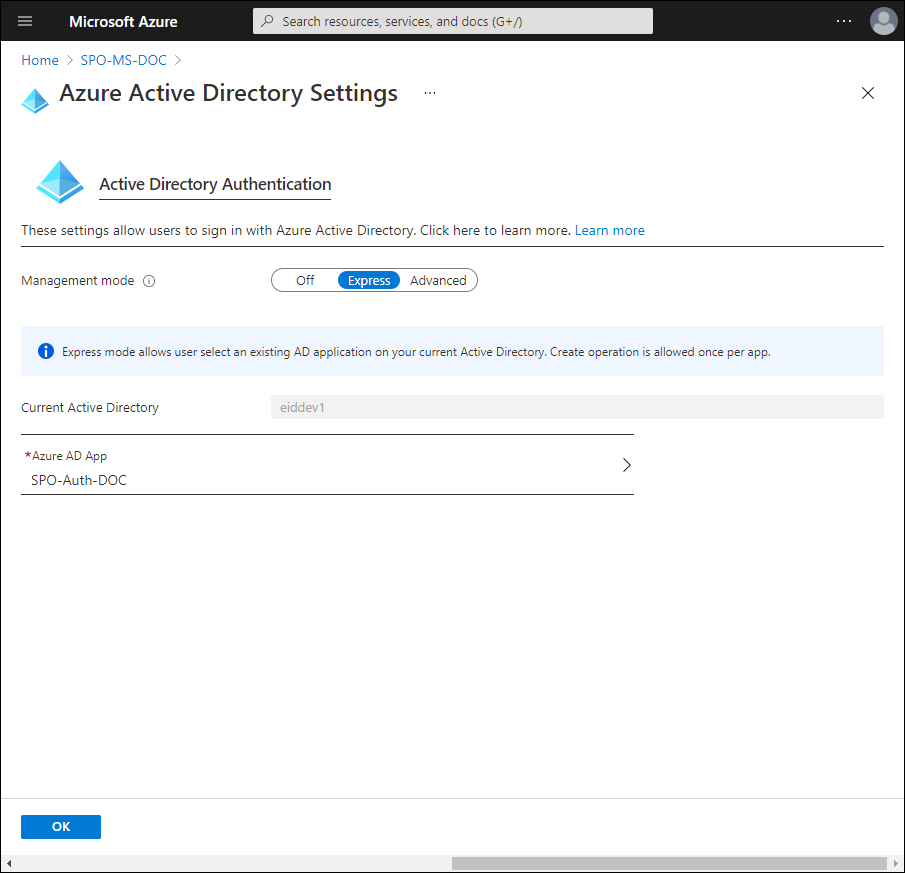Click the Azure Active Directory pyramid icon

click(60, 183)
